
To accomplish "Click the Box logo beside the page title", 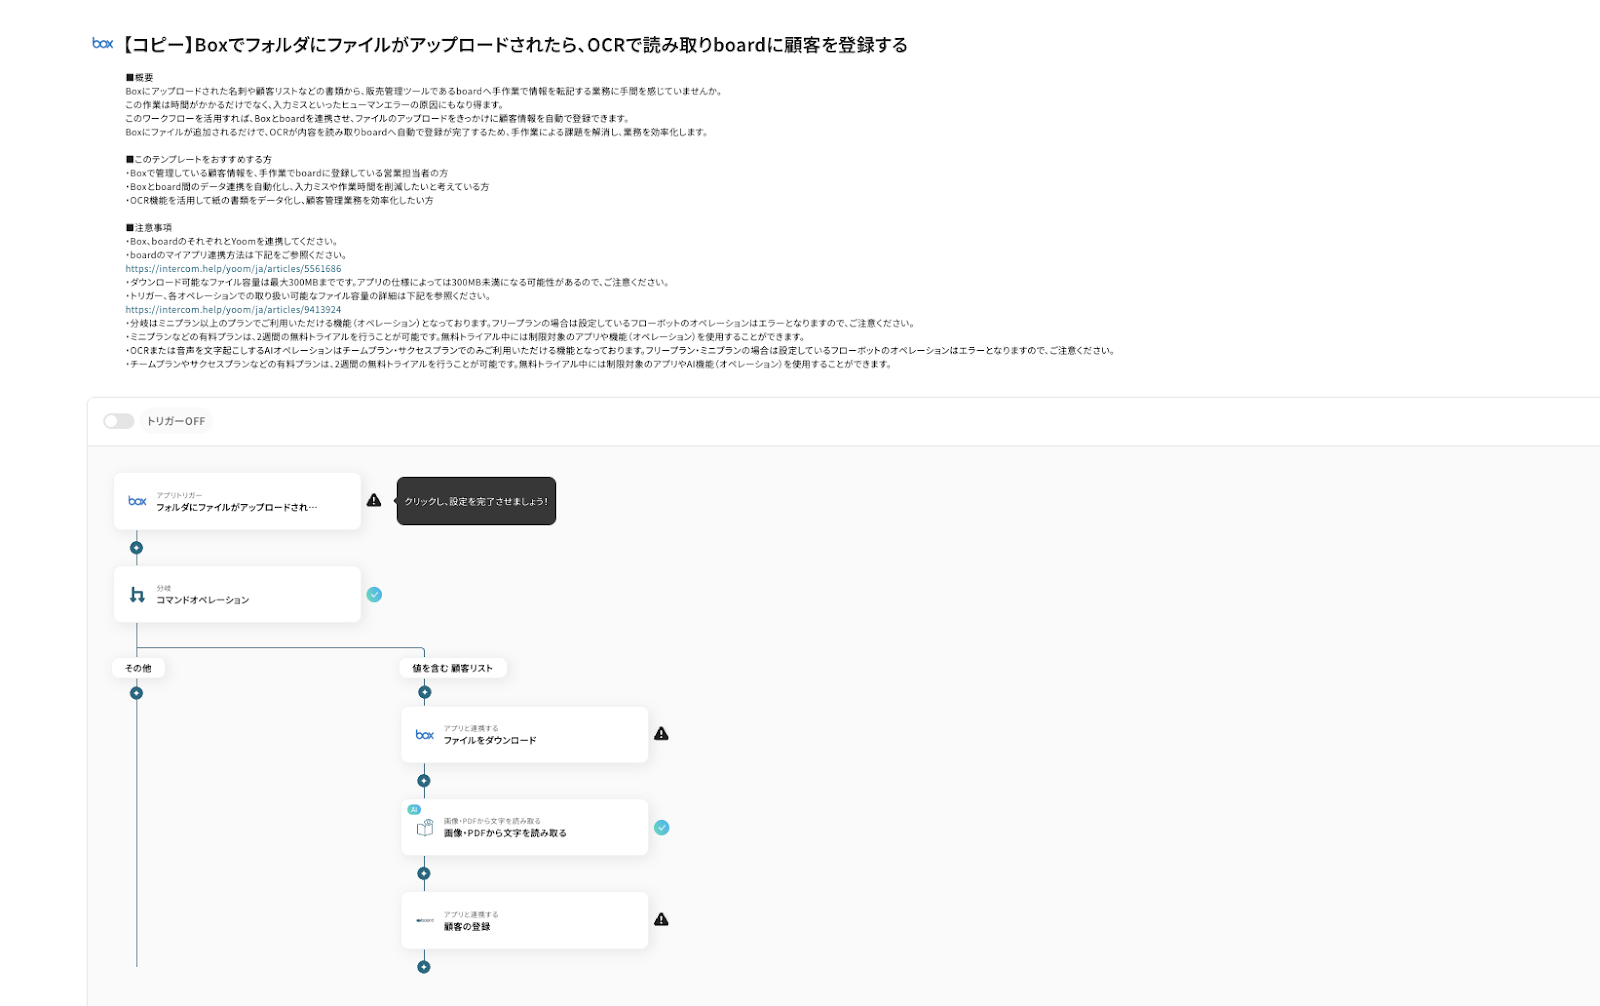I will [x=102, y=43].
